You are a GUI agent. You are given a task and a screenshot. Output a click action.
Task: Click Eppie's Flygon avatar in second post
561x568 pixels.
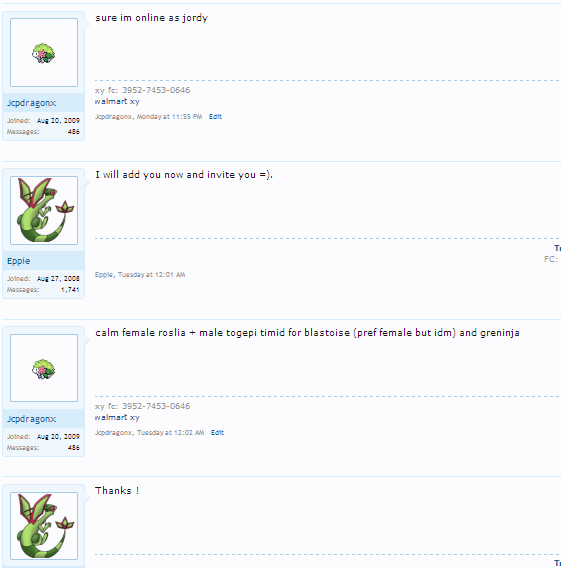click(x=44, y=210)
